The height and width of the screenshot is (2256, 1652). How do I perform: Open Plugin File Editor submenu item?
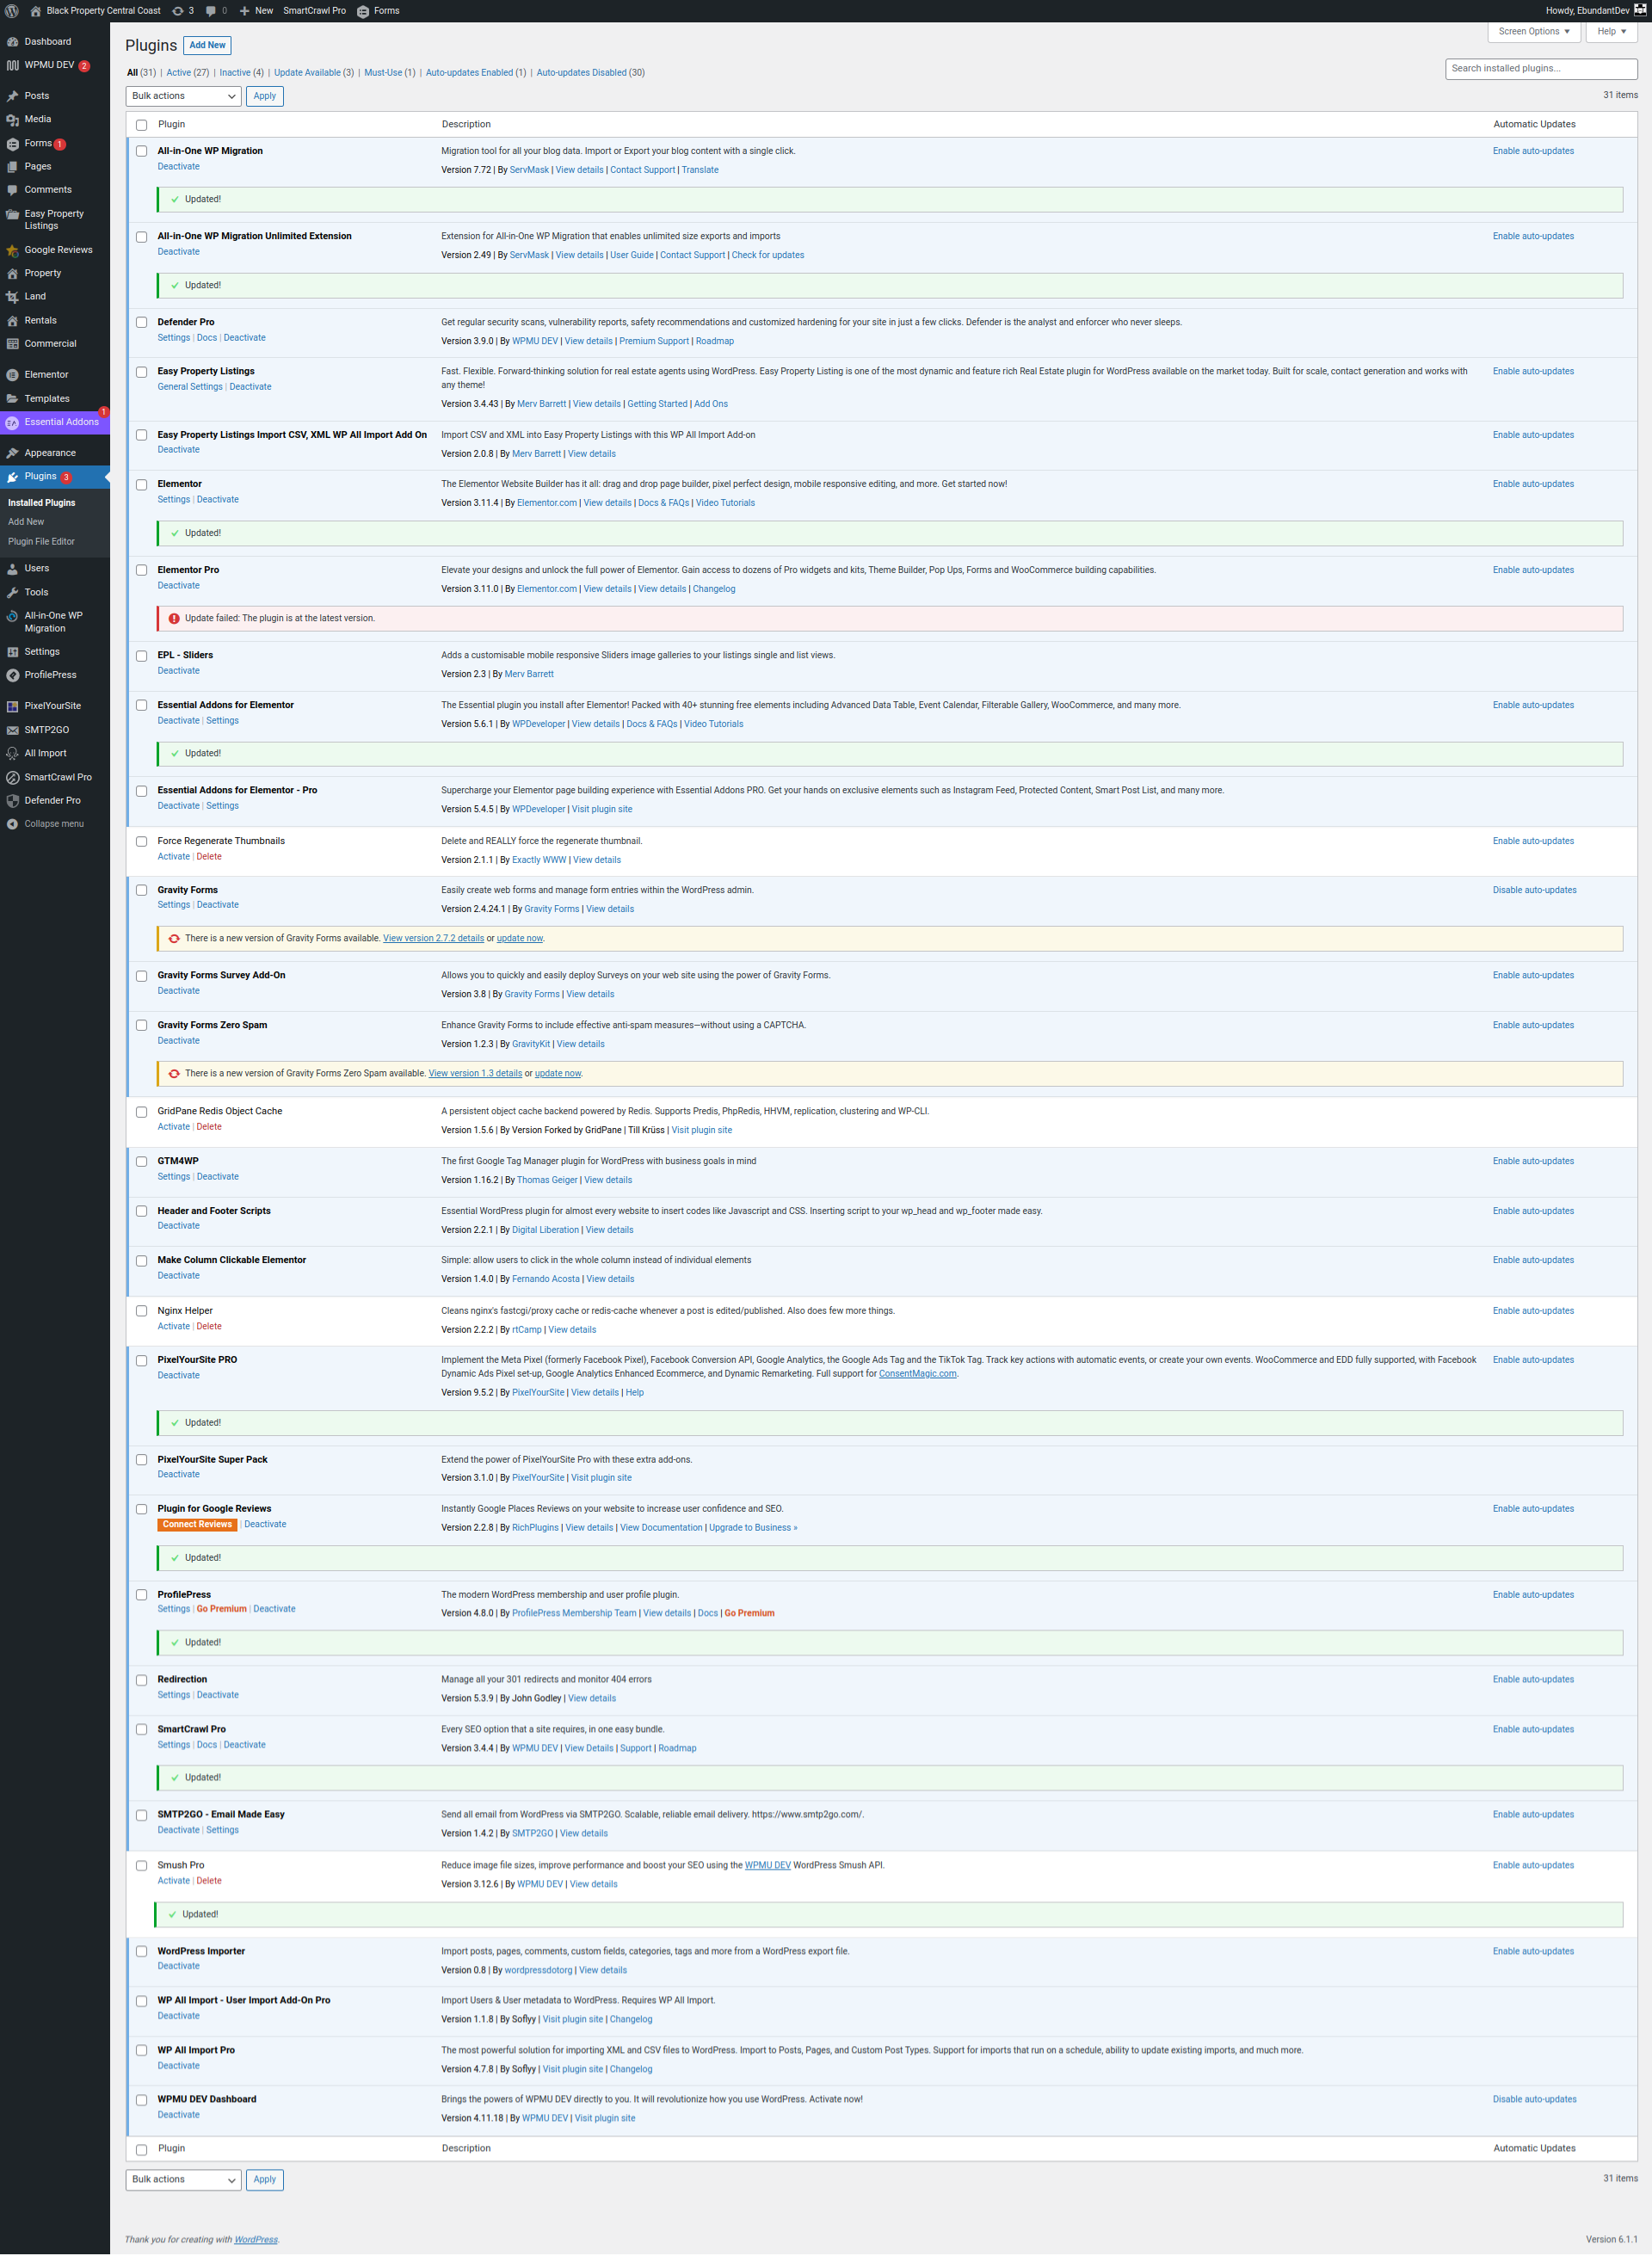[41, 542]
